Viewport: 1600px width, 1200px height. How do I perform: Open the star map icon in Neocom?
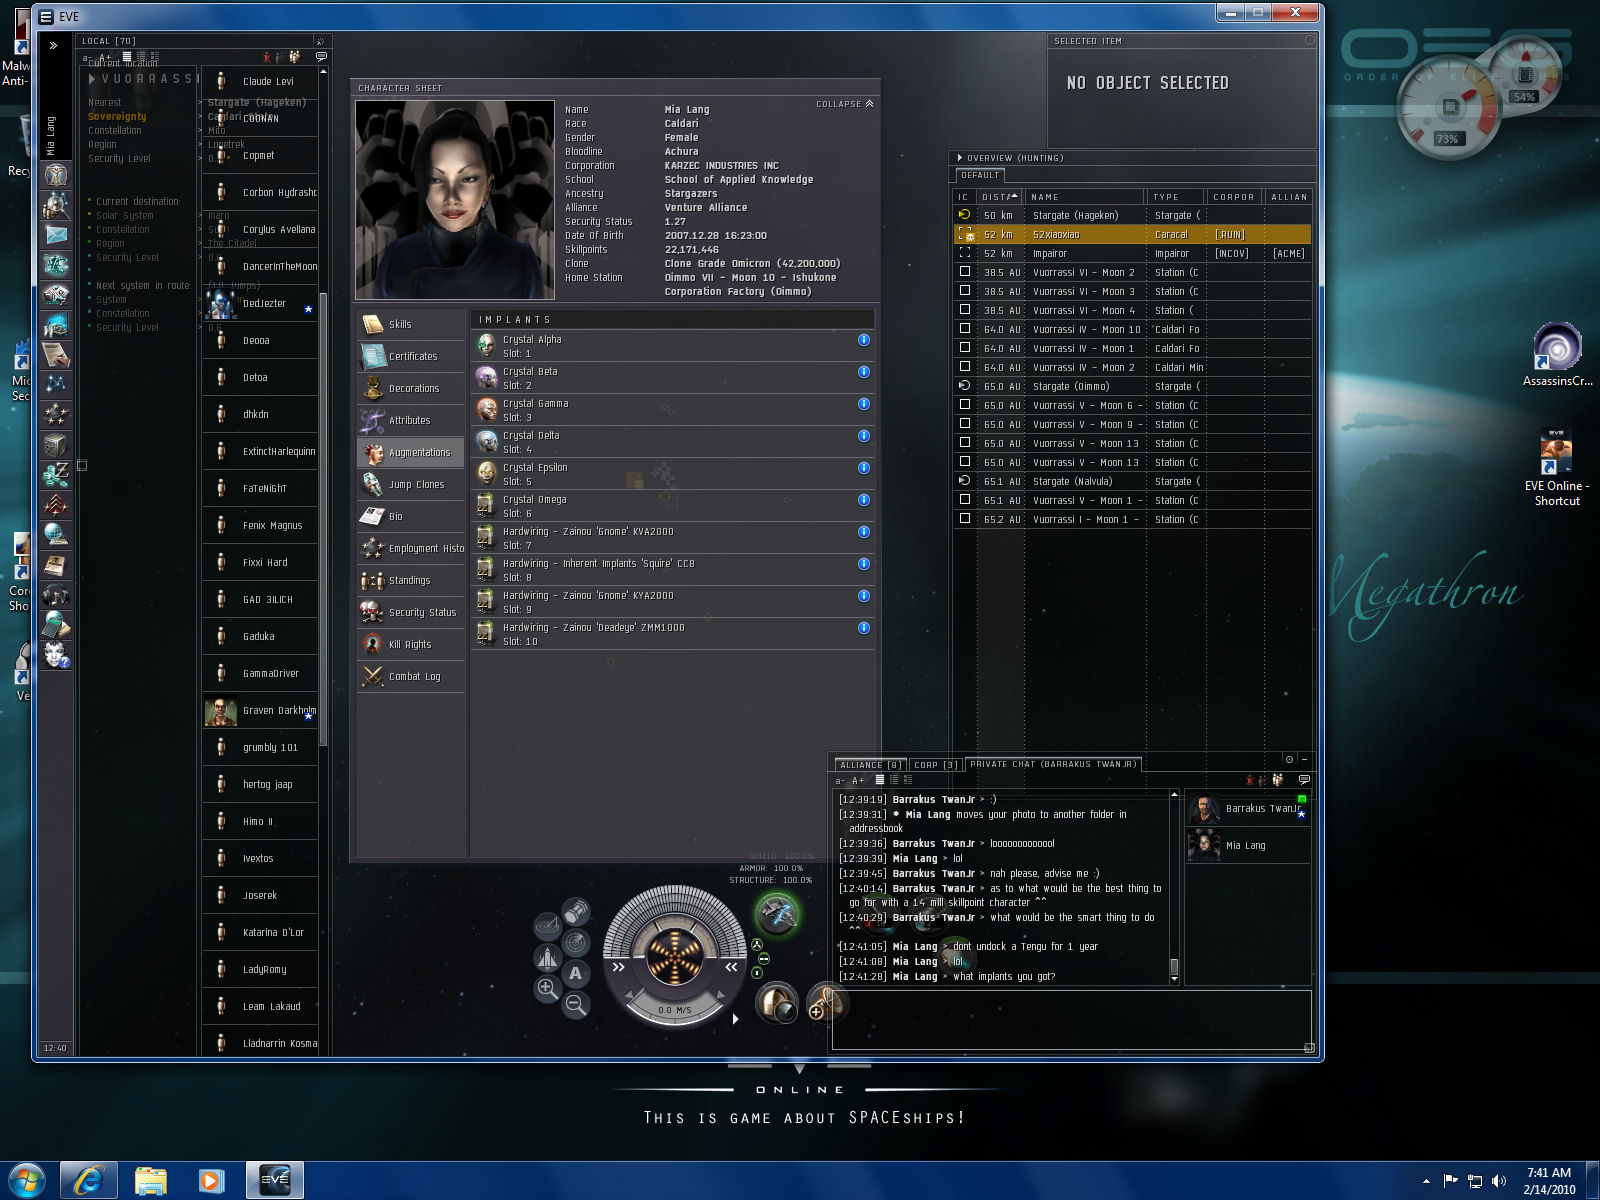point(56,385)
